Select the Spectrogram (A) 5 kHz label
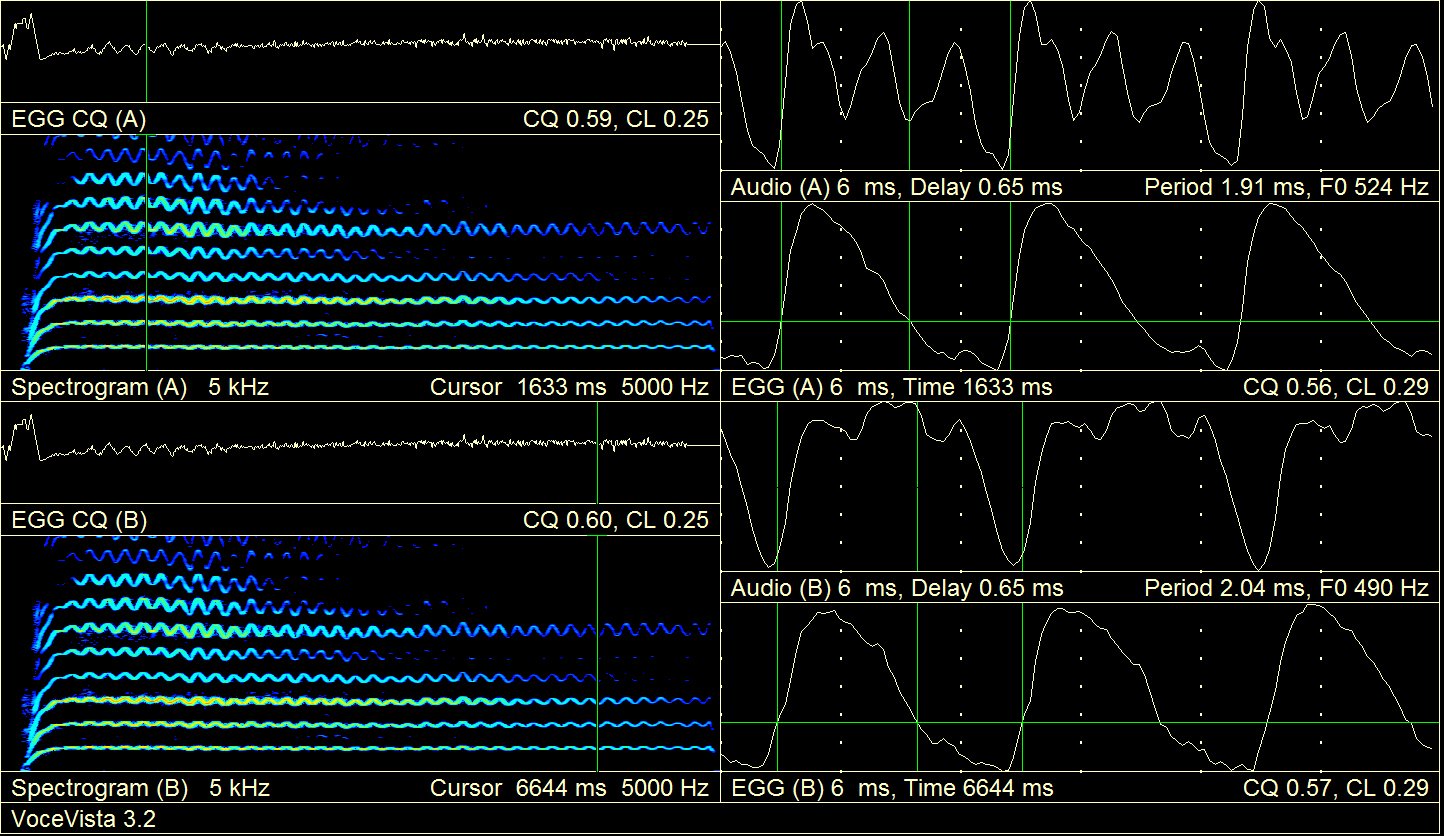 point(140,387)
